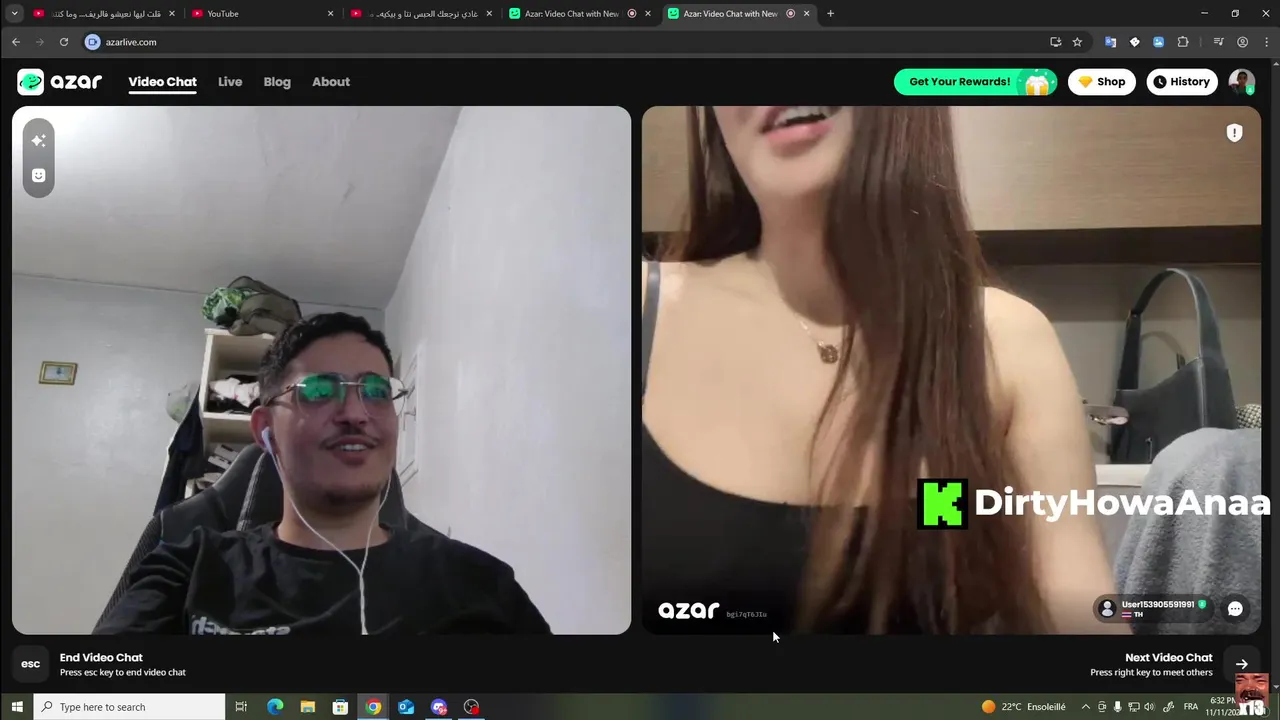This screenshot has height=720, width=1280.
Task: Open the Chrome three-dot menu
Action: 1266,42
